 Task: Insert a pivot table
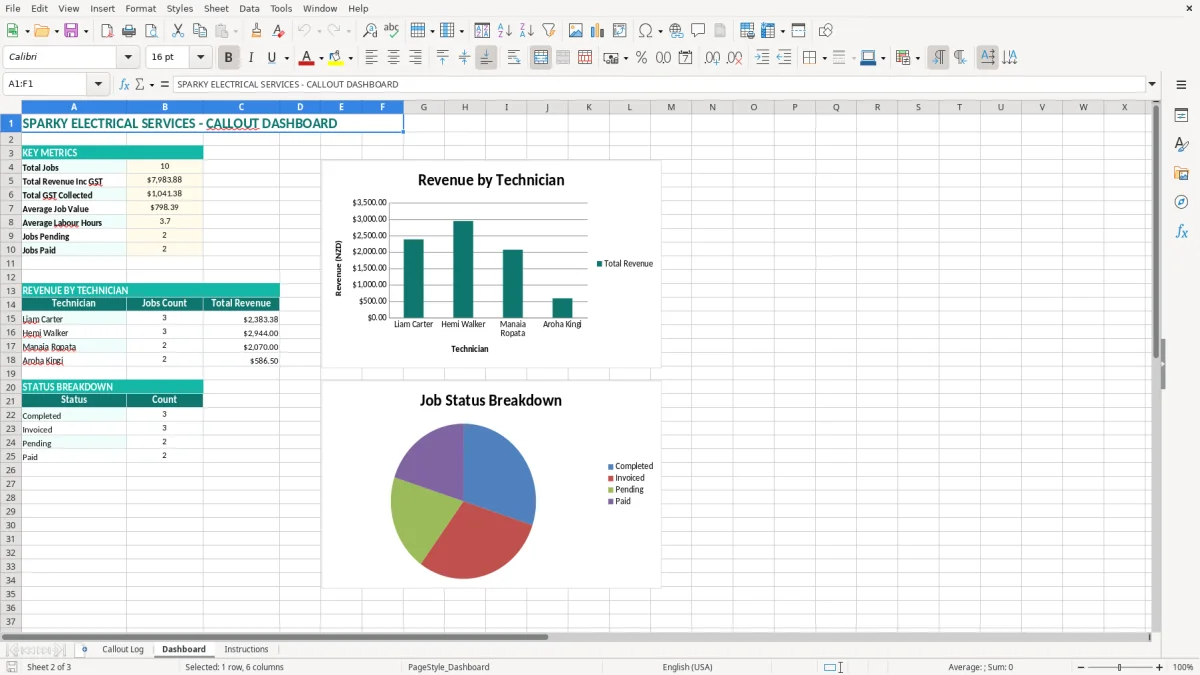620,31
